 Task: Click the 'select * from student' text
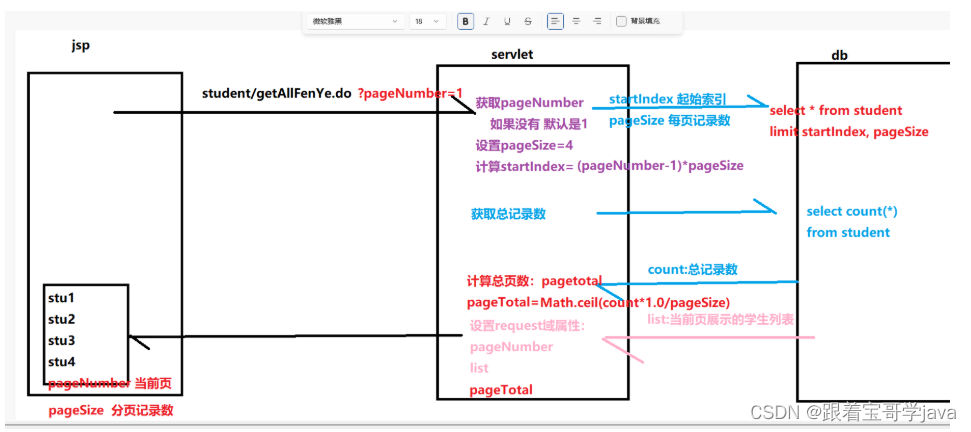point(836,111)
